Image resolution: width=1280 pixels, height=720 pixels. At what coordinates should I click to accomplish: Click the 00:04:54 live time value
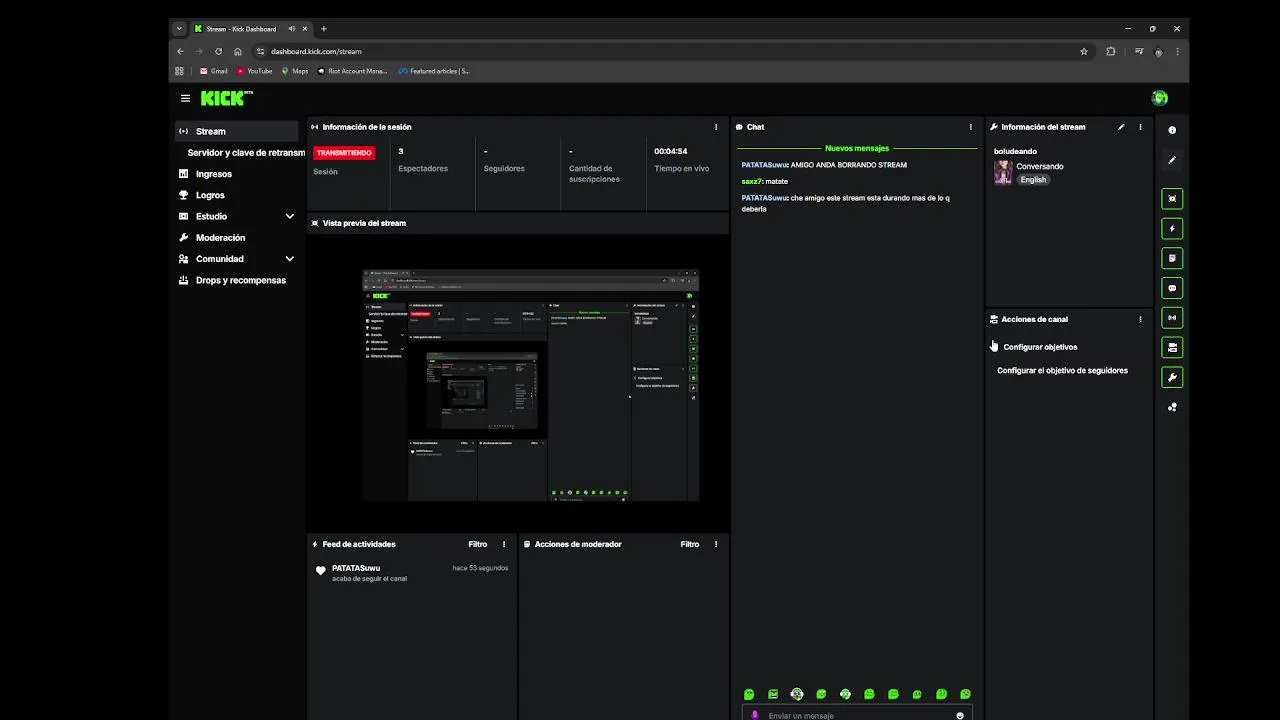click(x=671, y=152)
